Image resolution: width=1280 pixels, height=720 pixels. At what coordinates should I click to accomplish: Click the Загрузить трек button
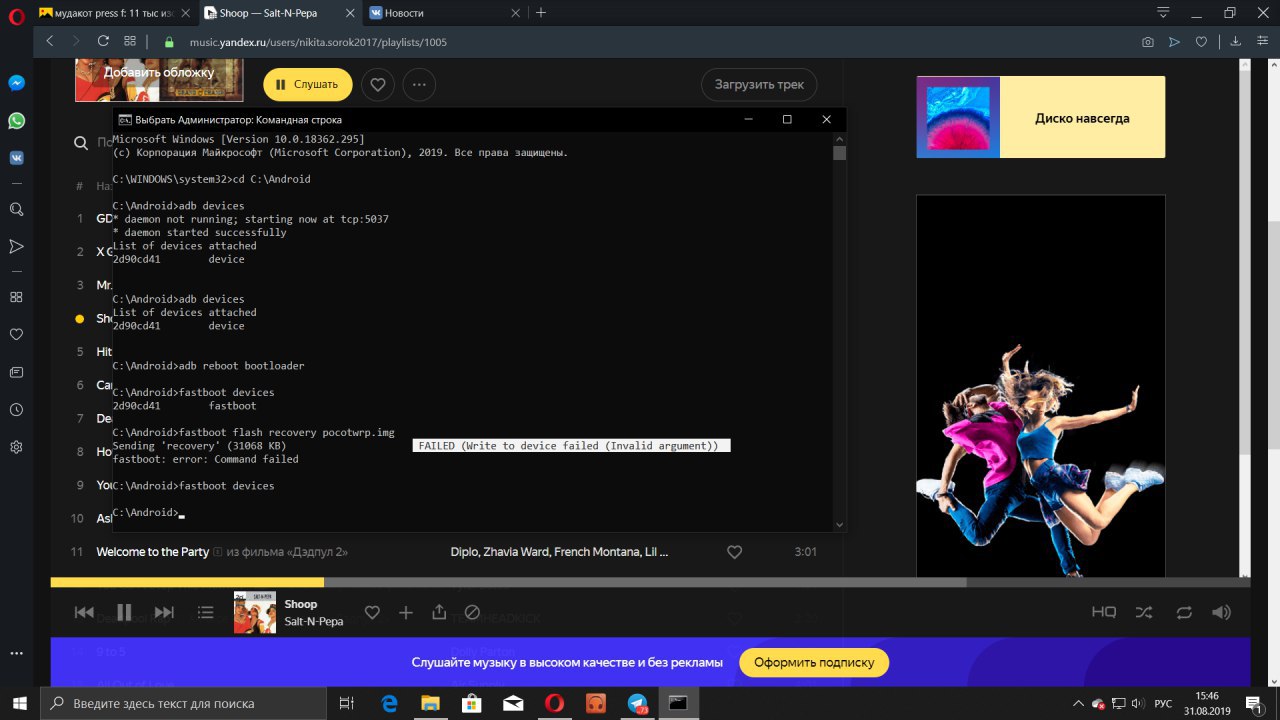tap(759, 85)
